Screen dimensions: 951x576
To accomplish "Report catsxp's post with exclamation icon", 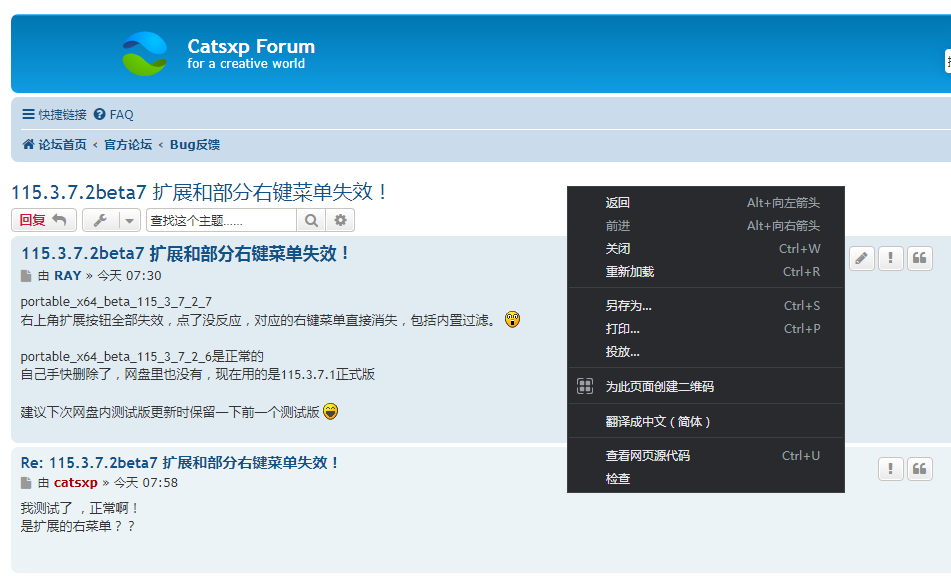I will click(890, 469).
